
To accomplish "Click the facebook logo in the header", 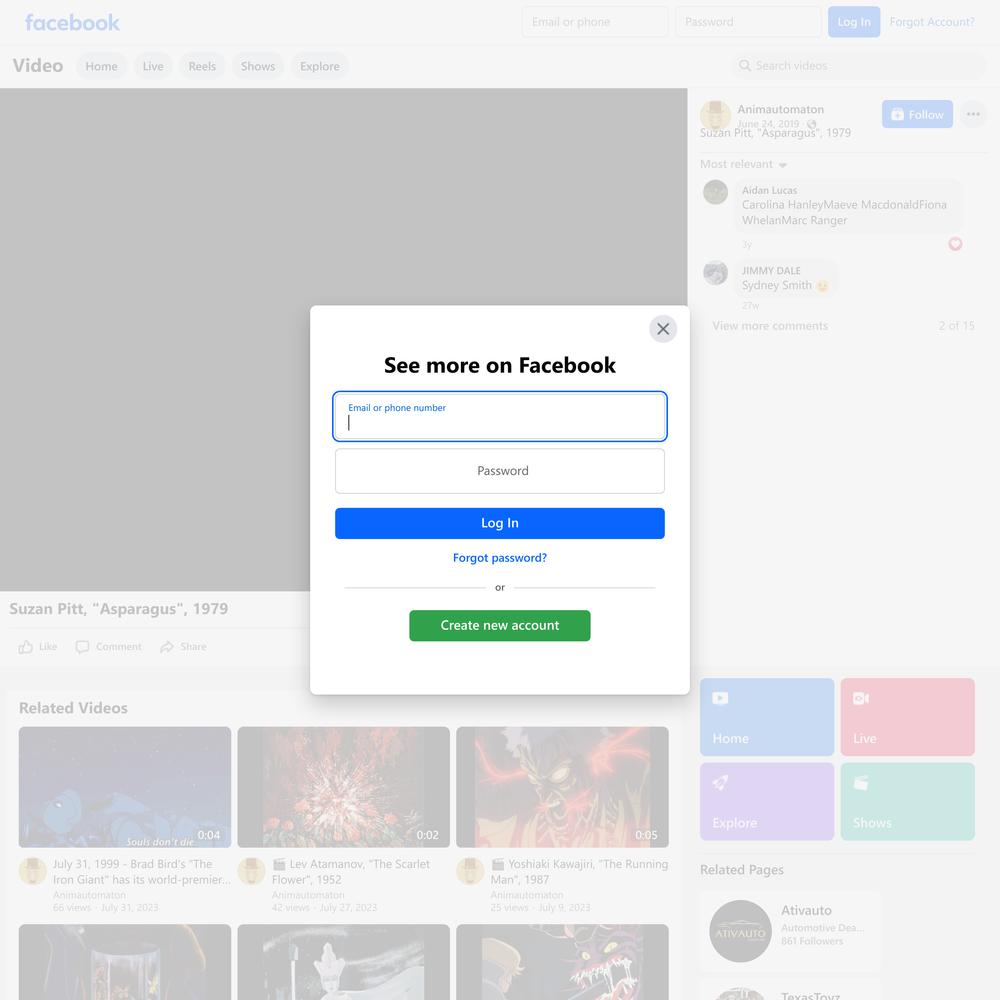I will coord(72,22).
